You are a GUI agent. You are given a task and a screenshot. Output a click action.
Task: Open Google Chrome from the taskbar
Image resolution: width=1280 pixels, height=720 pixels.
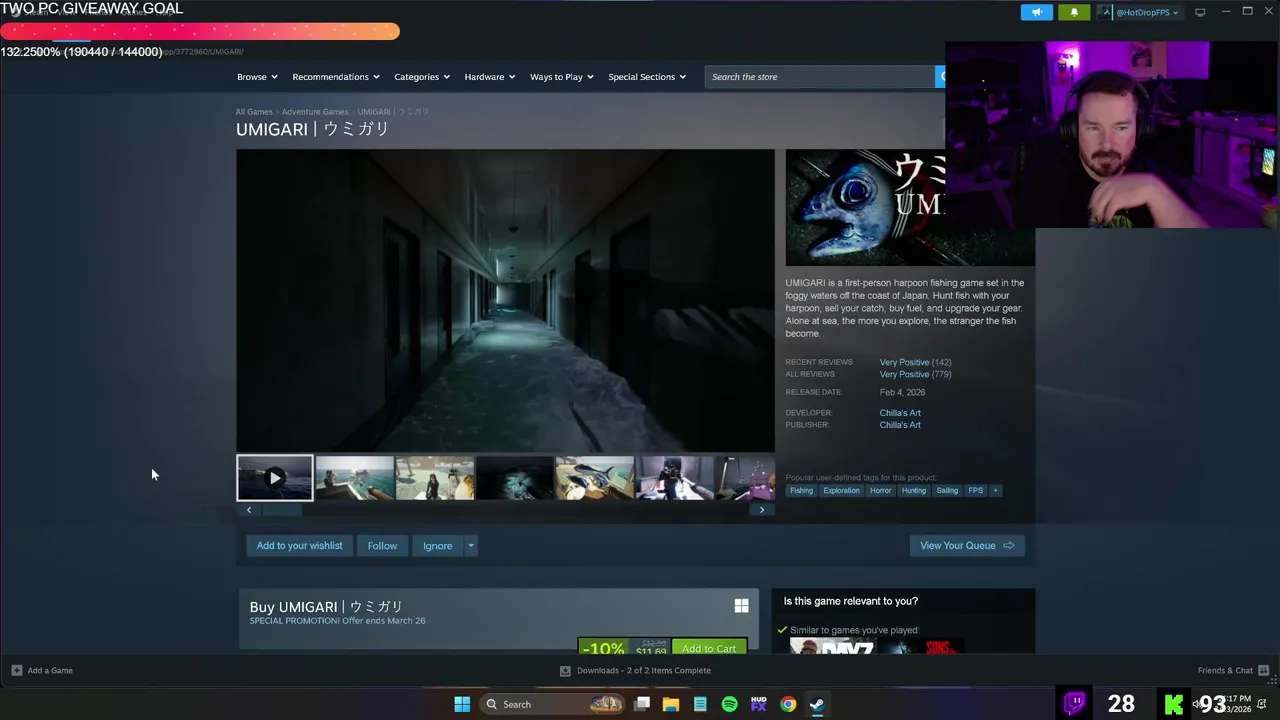788,704
